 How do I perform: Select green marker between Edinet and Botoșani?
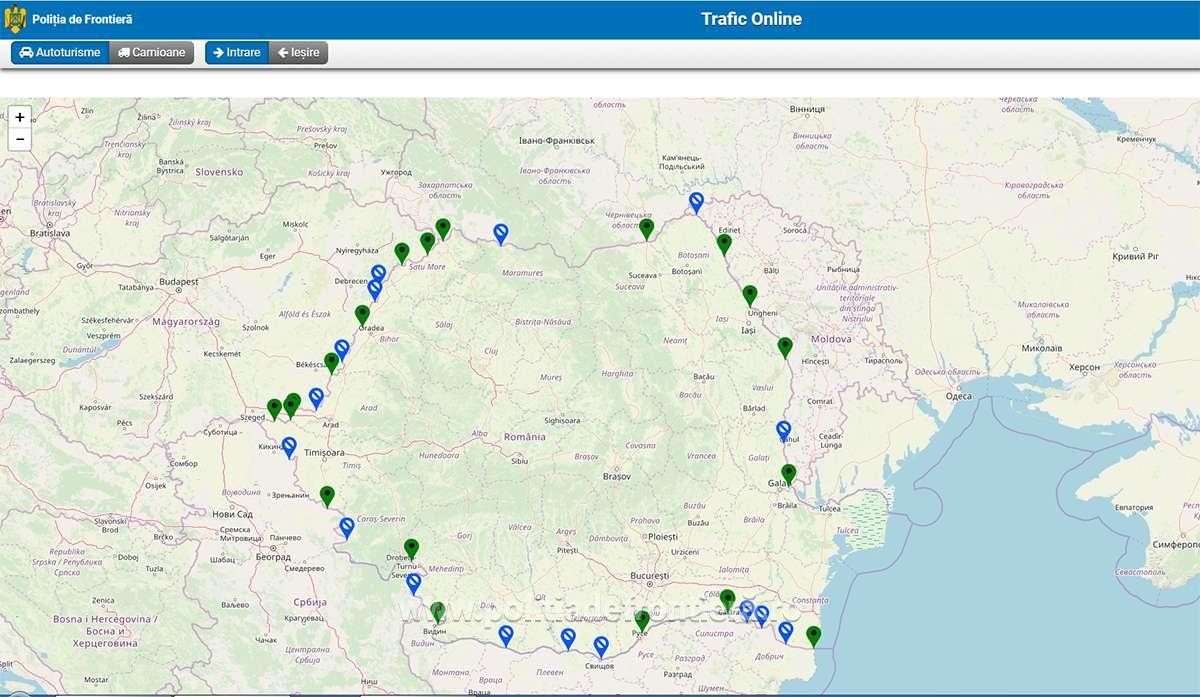725,245
